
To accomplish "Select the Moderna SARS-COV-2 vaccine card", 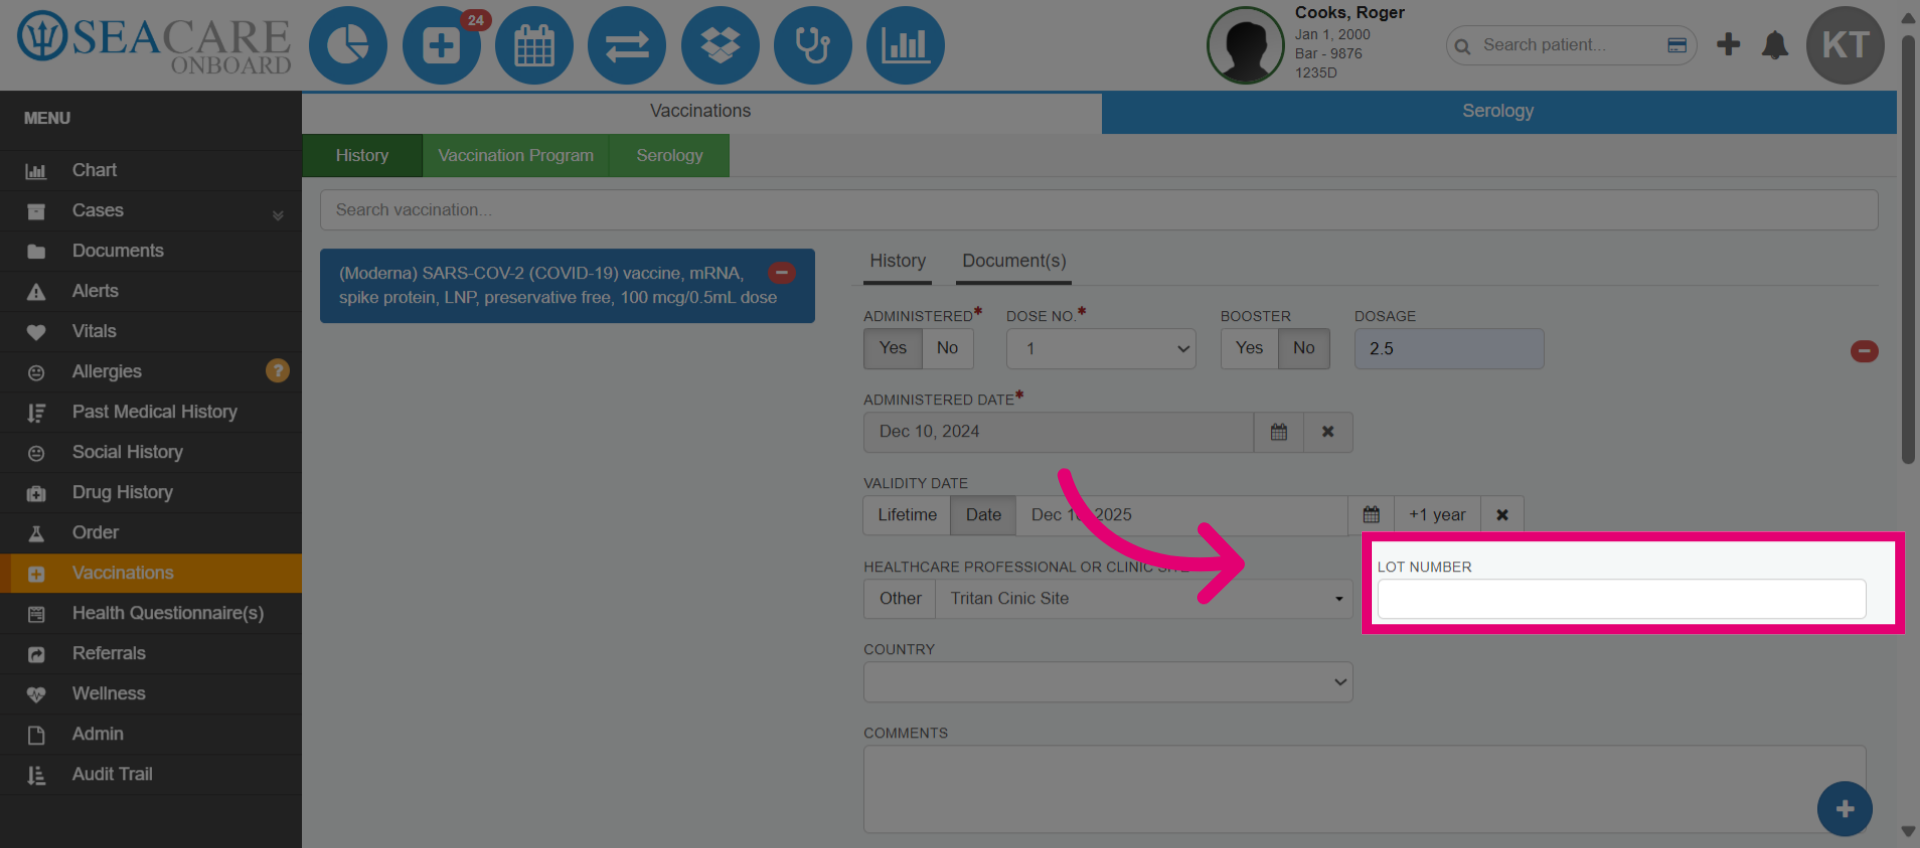I will pyautogui.click(x=567, y=286).
